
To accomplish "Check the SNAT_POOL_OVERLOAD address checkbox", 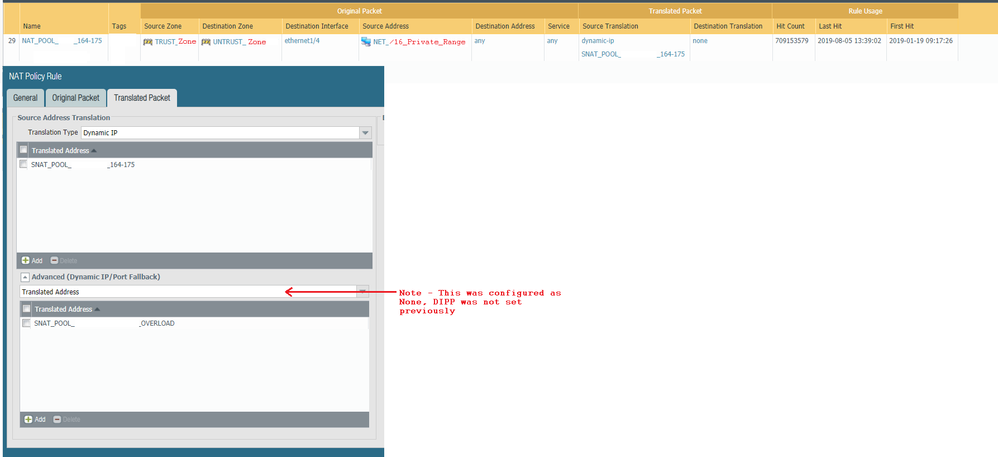I will [26, 323].
